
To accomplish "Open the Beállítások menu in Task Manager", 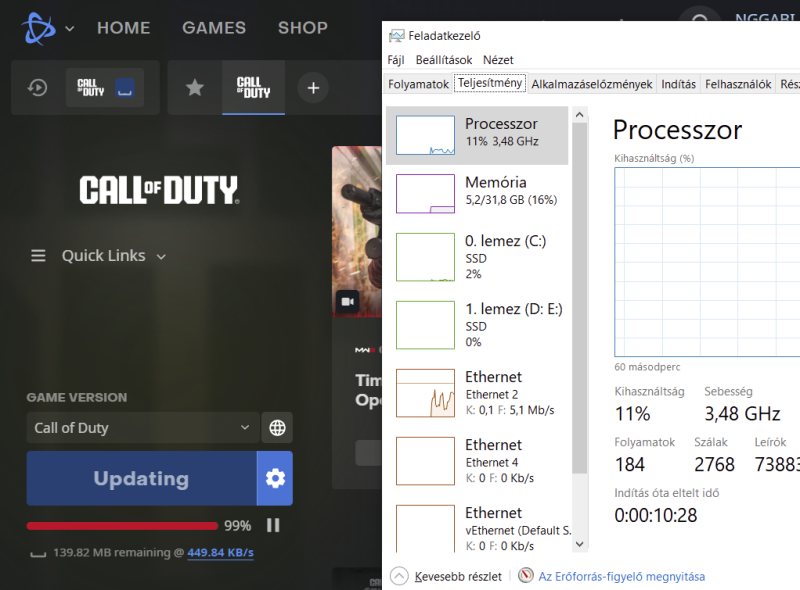I will (444, 60).
